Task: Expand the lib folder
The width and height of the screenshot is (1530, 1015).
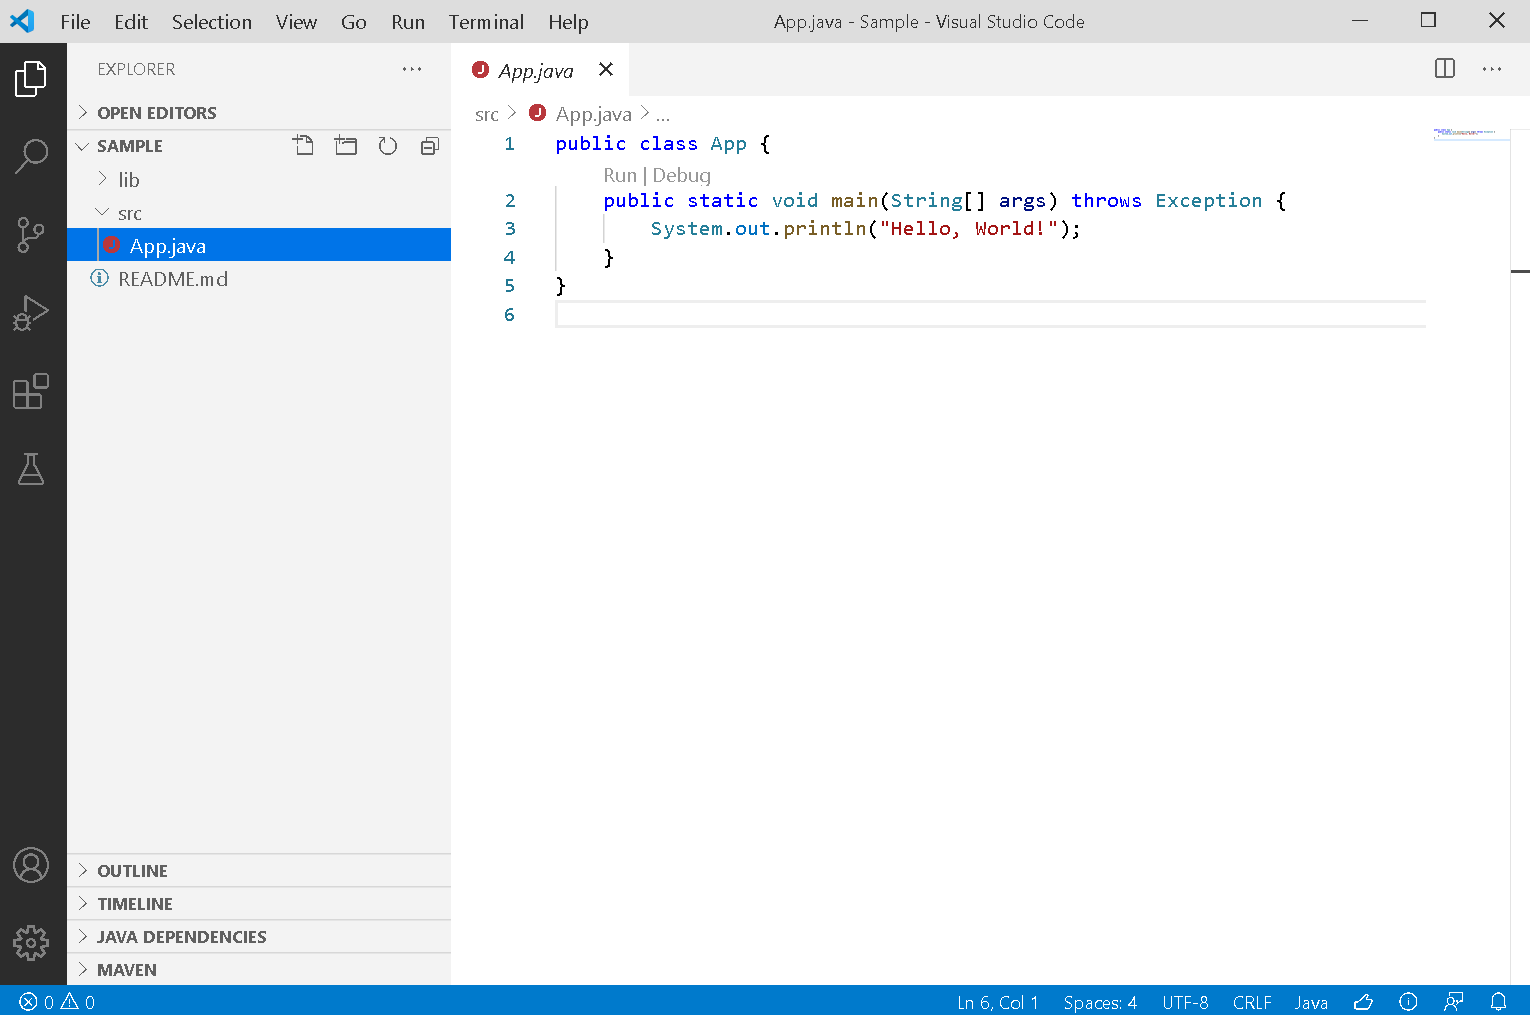Action: [x=259, y=180]
